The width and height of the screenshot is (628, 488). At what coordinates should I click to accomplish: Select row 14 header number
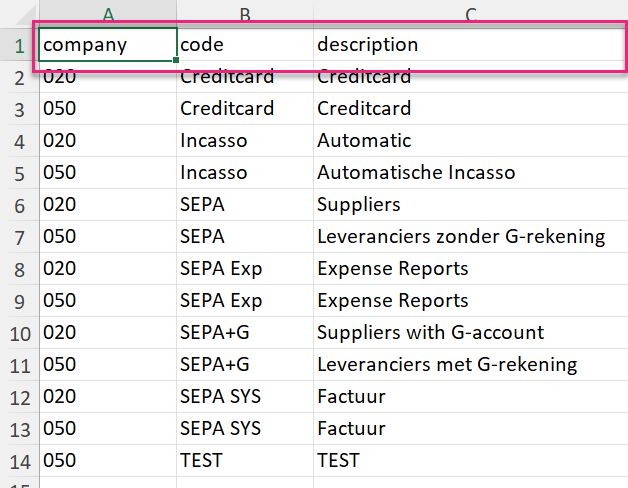coord(20,462)
